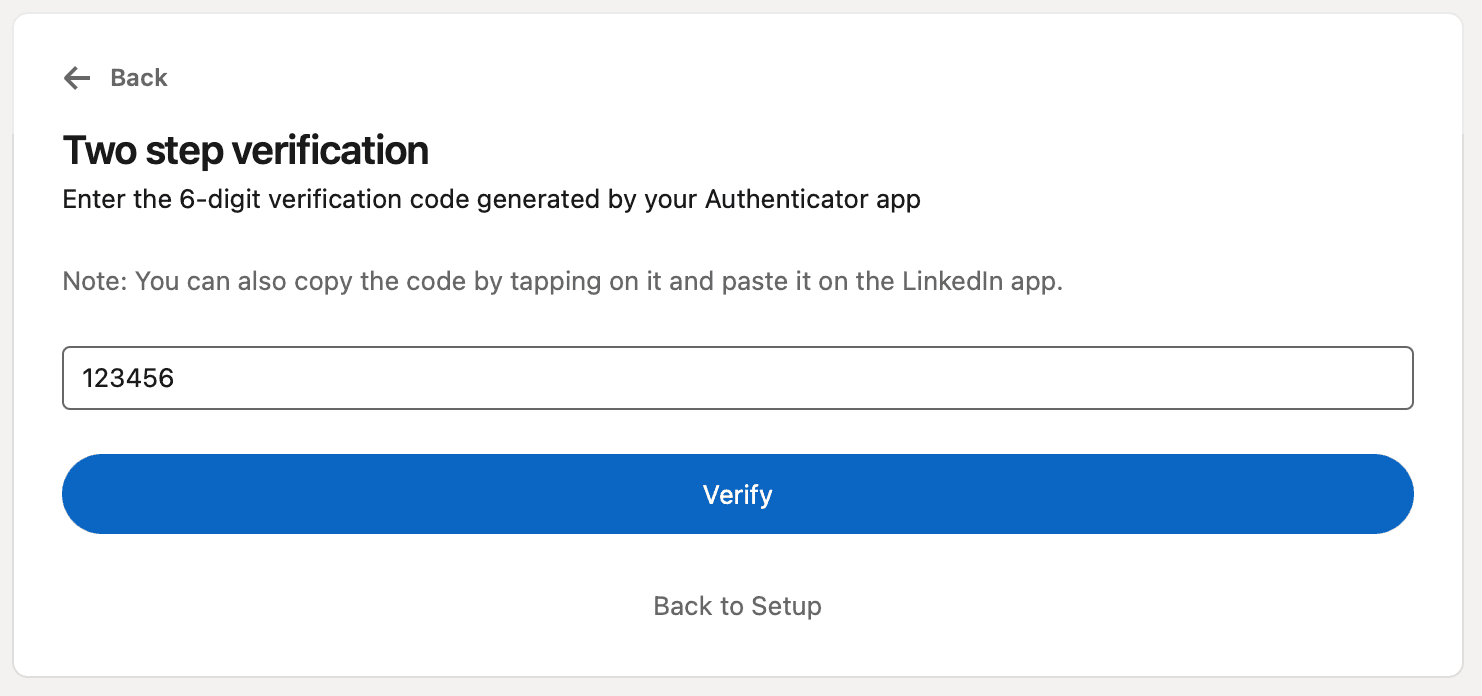Open the Back to Setup link

pyautogui.click(x=738, y=606)
